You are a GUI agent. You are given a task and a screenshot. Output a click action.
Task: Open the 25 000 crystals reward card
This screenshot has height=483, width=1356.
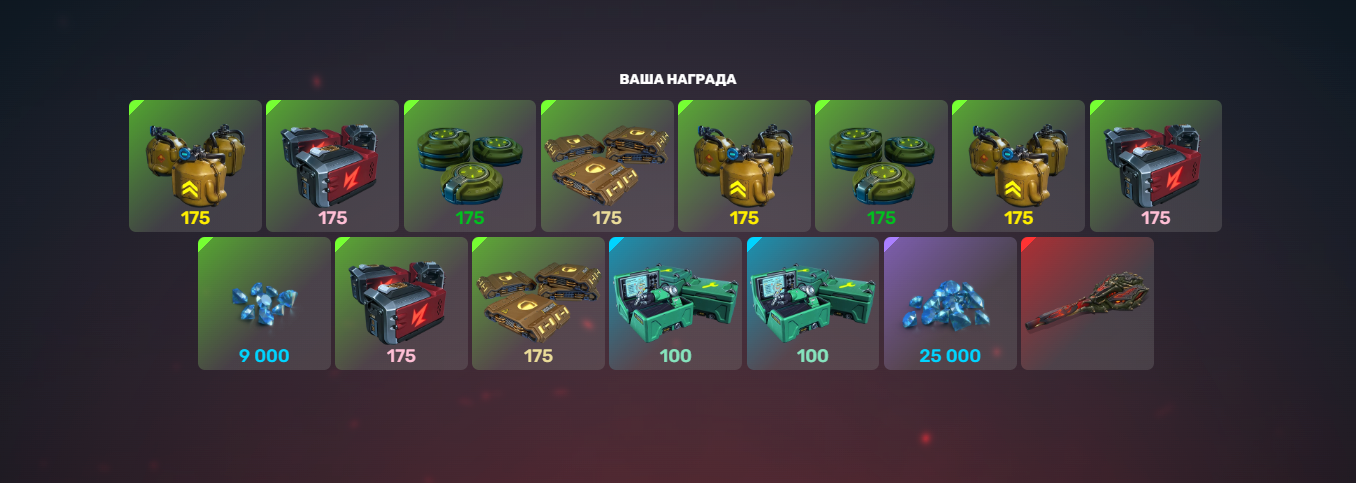tap(950, 303)
